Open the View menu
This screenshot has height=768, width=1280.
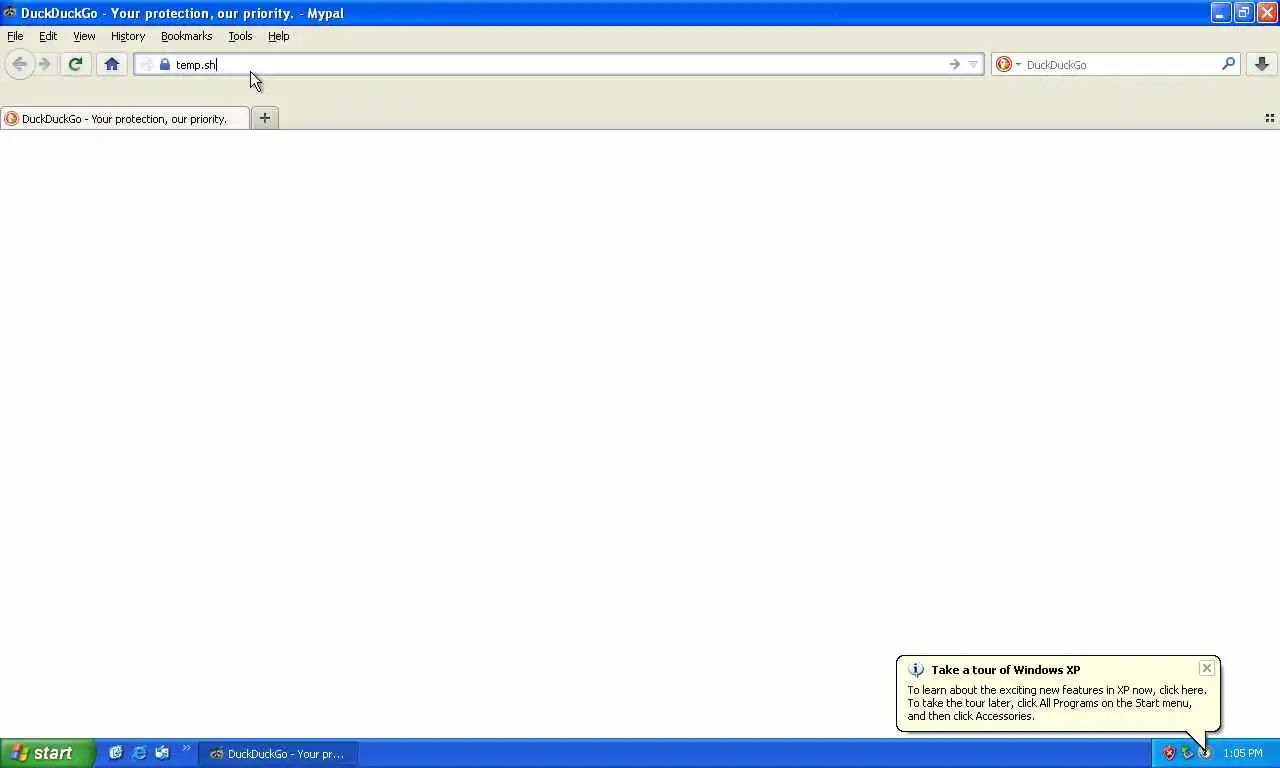pos(84,36)
